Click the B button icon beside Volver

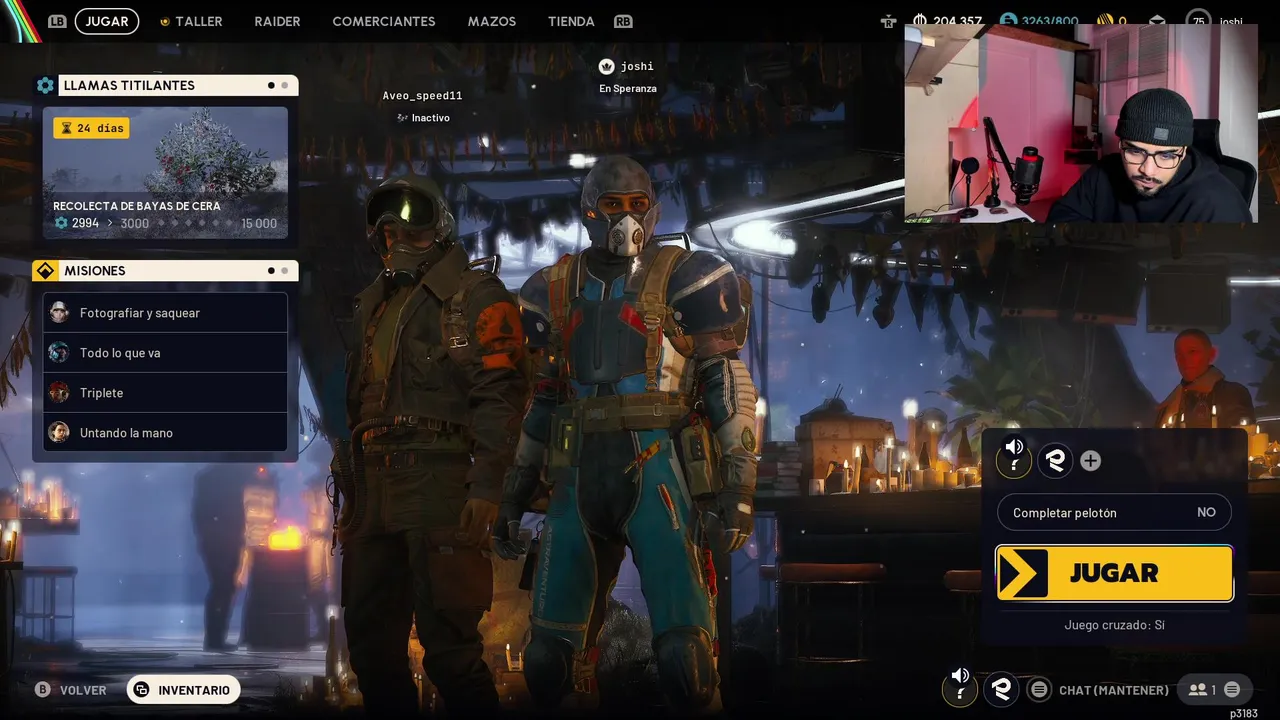[x=43, y=690]
